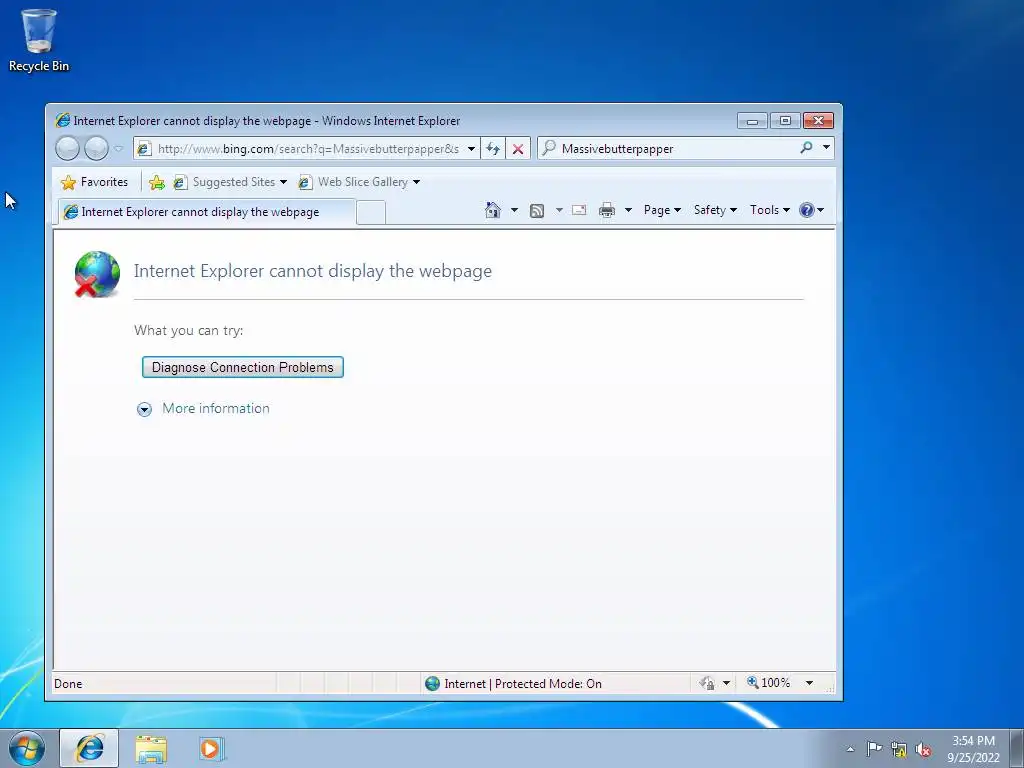Click the More information link text
The image size is (1024, 768).
(x=216, y=408)
